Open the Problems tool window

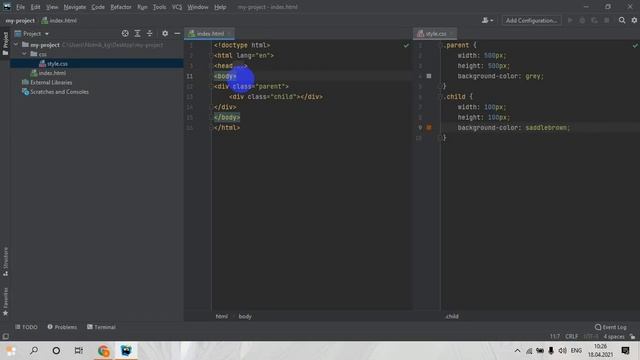pyautogui.click(x=62, y=327)
